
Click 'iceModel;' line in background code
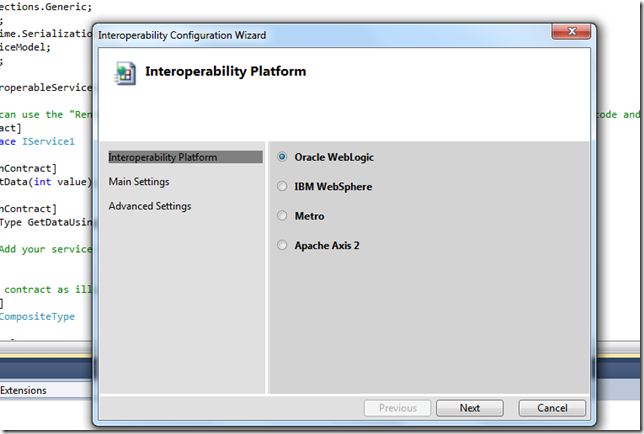[25, 47]
